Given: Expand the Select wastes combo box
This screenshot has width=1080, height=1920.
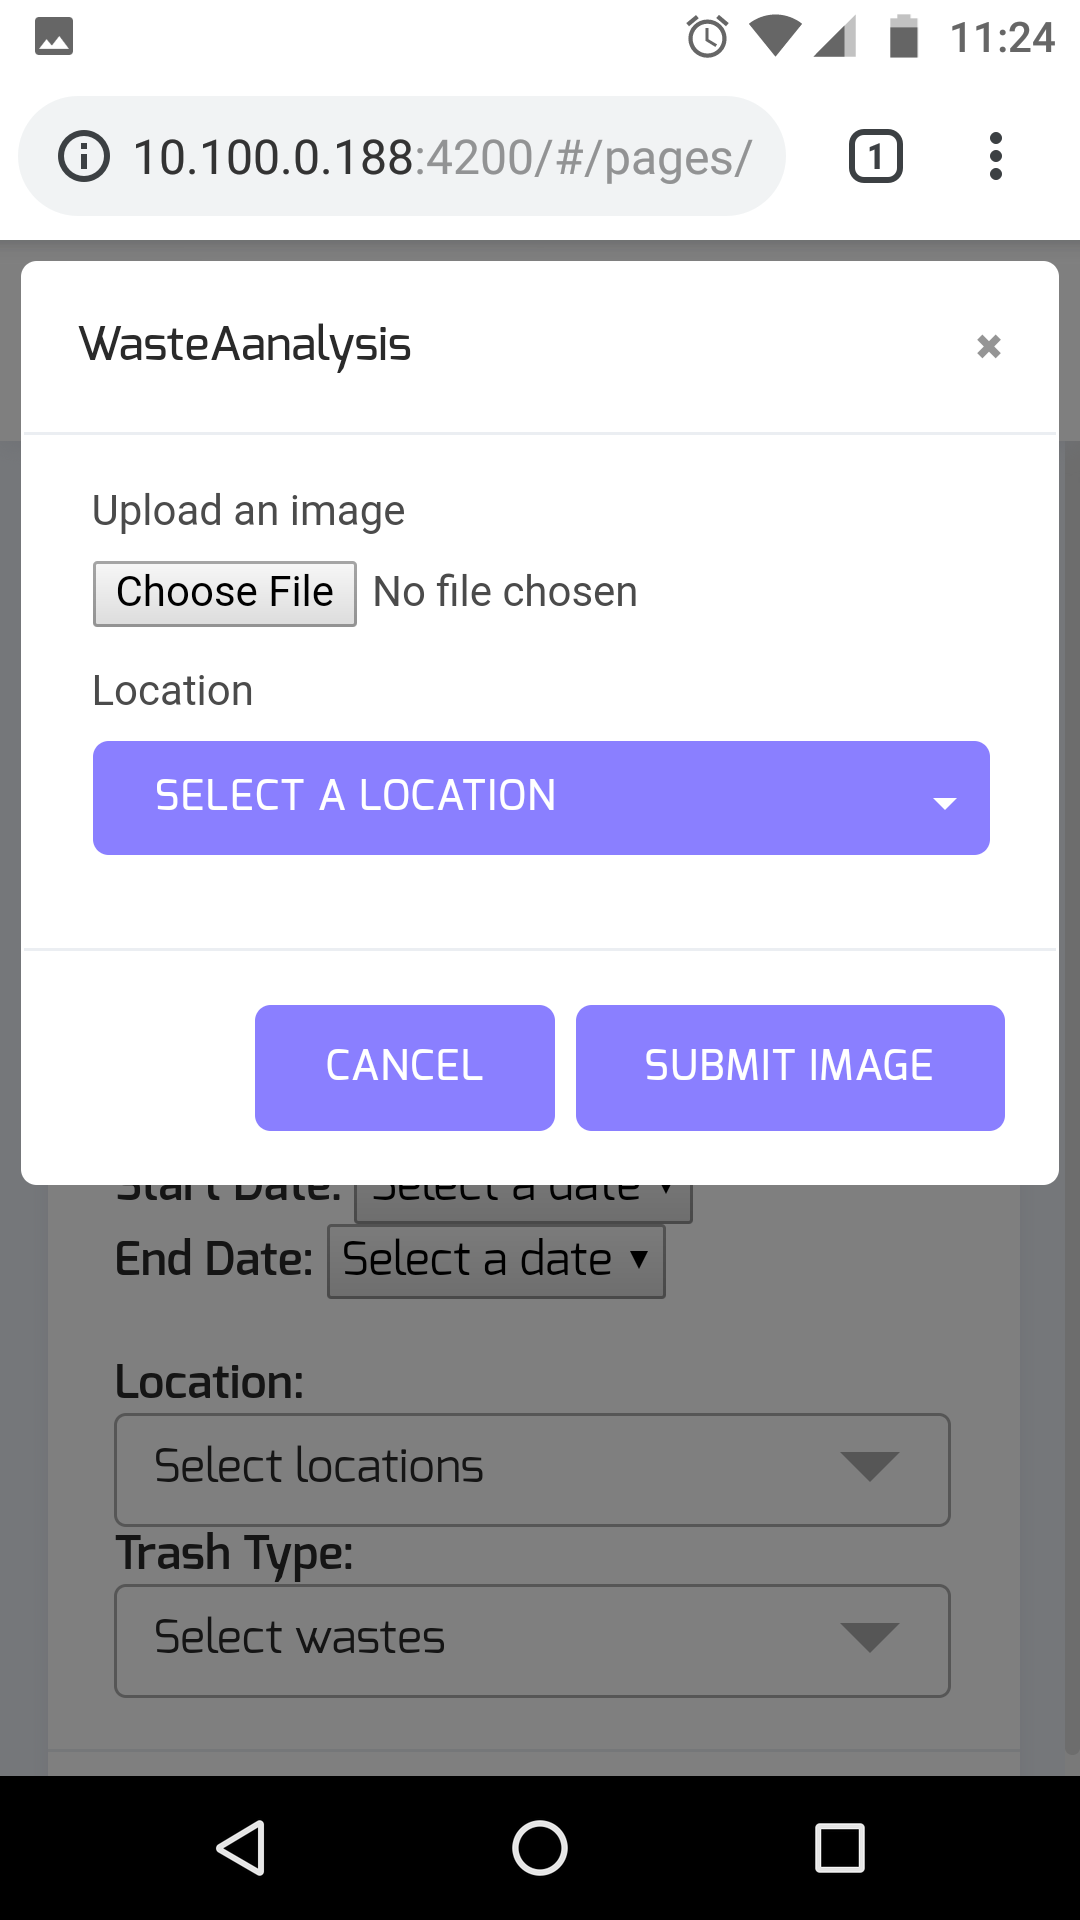Looking at the screenshot, I should 532,1640.
